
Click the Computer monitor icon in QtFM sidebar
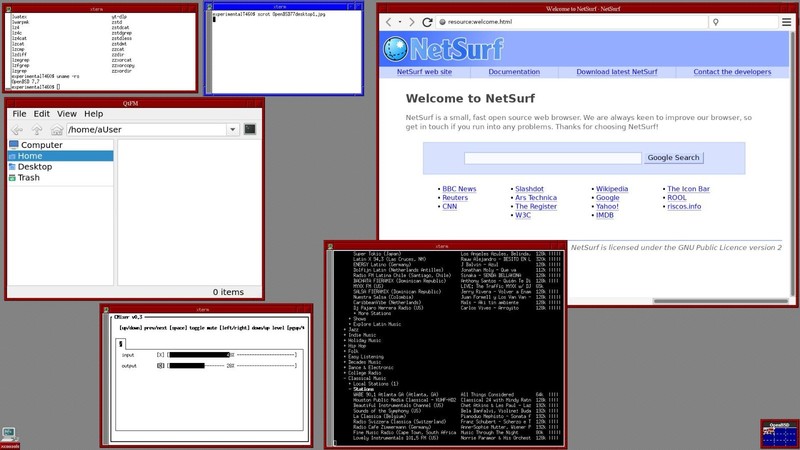tap(14, 145)
